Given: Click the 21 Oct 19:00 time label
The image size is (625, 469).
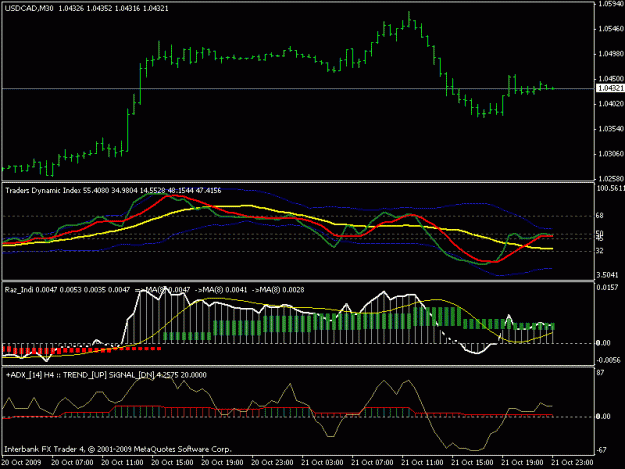Looking at the screenshot, I should click(x=522, y=462).
